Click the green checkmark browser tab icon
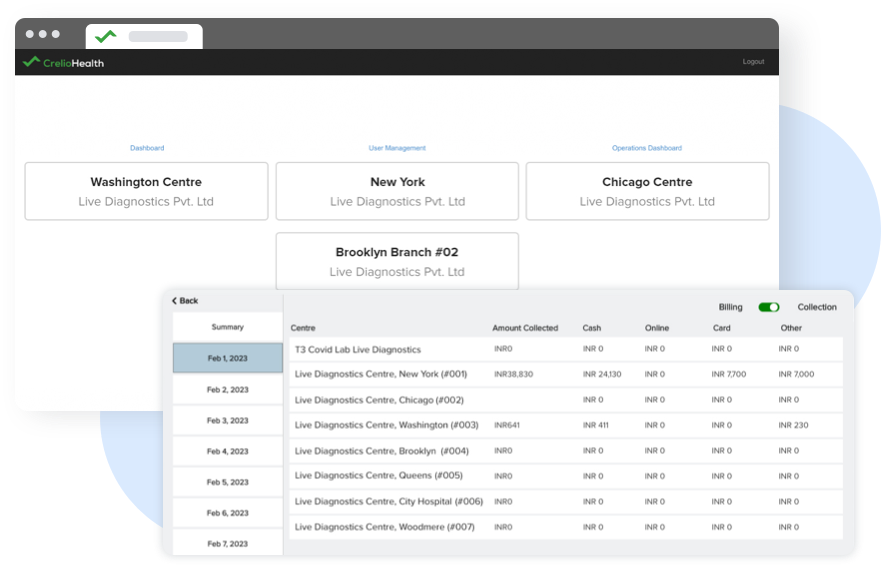Viewport: 881px width, 565px height. coord(105,36)
